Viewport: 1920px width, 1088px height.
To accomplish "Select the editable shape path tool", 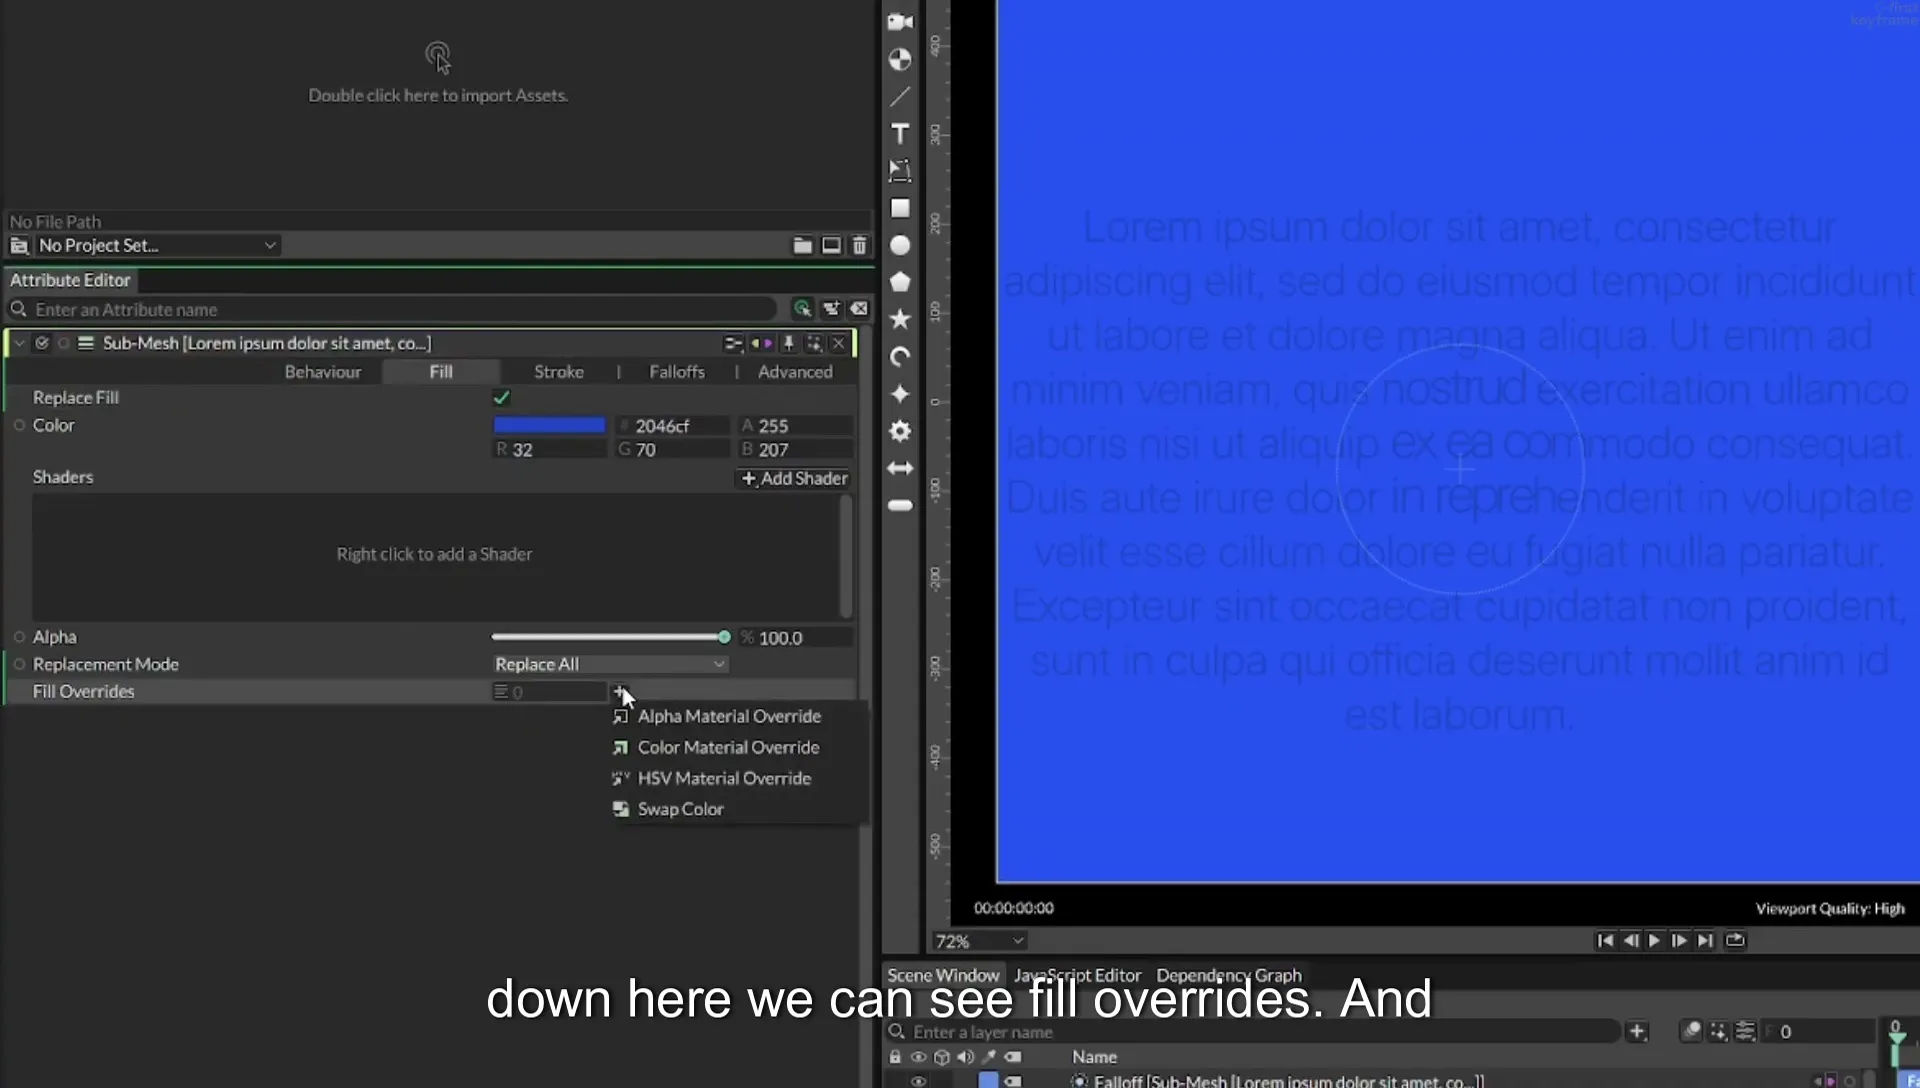I will coord(900,171).
